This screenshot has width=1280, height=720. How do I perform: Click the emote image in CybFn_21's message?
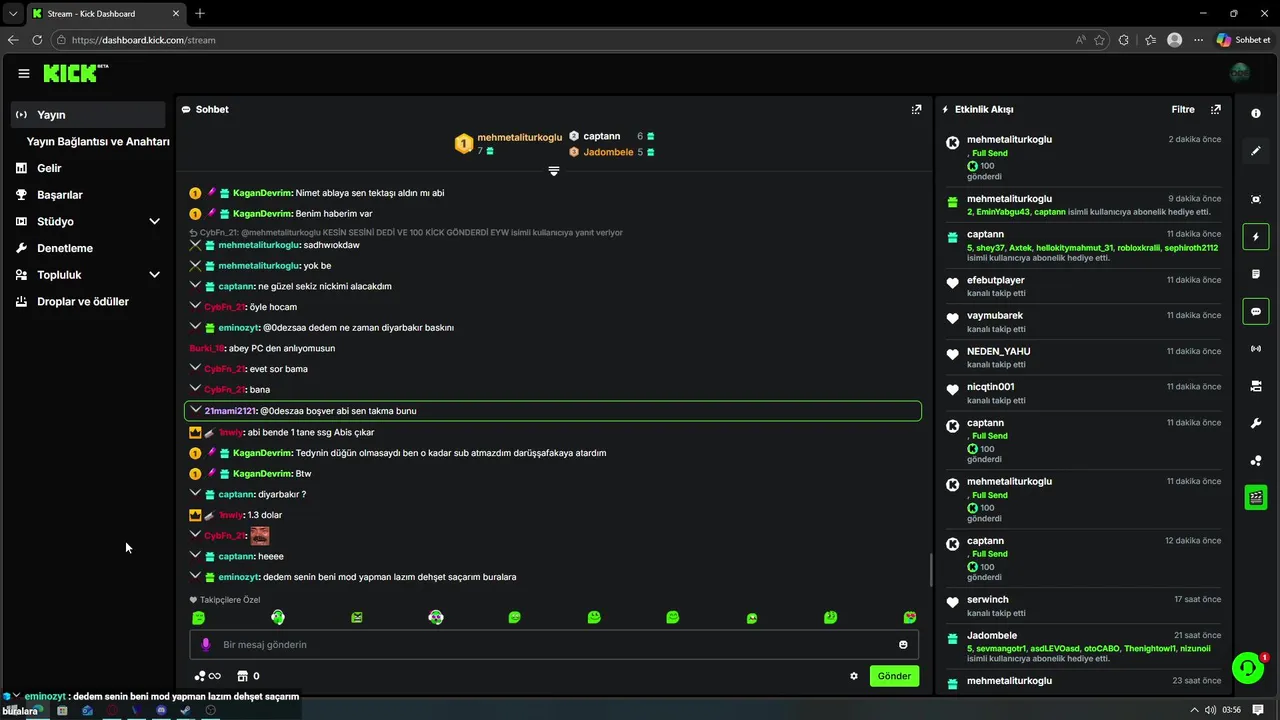[259, 536]
